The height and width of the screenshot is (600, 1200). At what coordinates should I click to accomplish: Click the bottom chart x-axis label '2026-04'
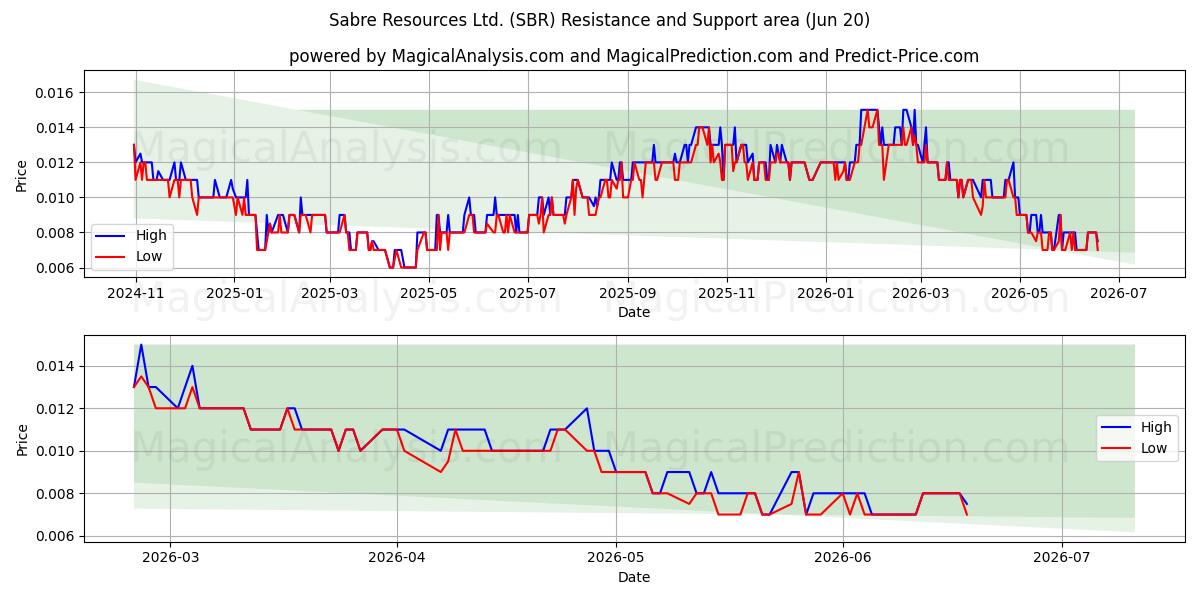(x=397, y=558)
